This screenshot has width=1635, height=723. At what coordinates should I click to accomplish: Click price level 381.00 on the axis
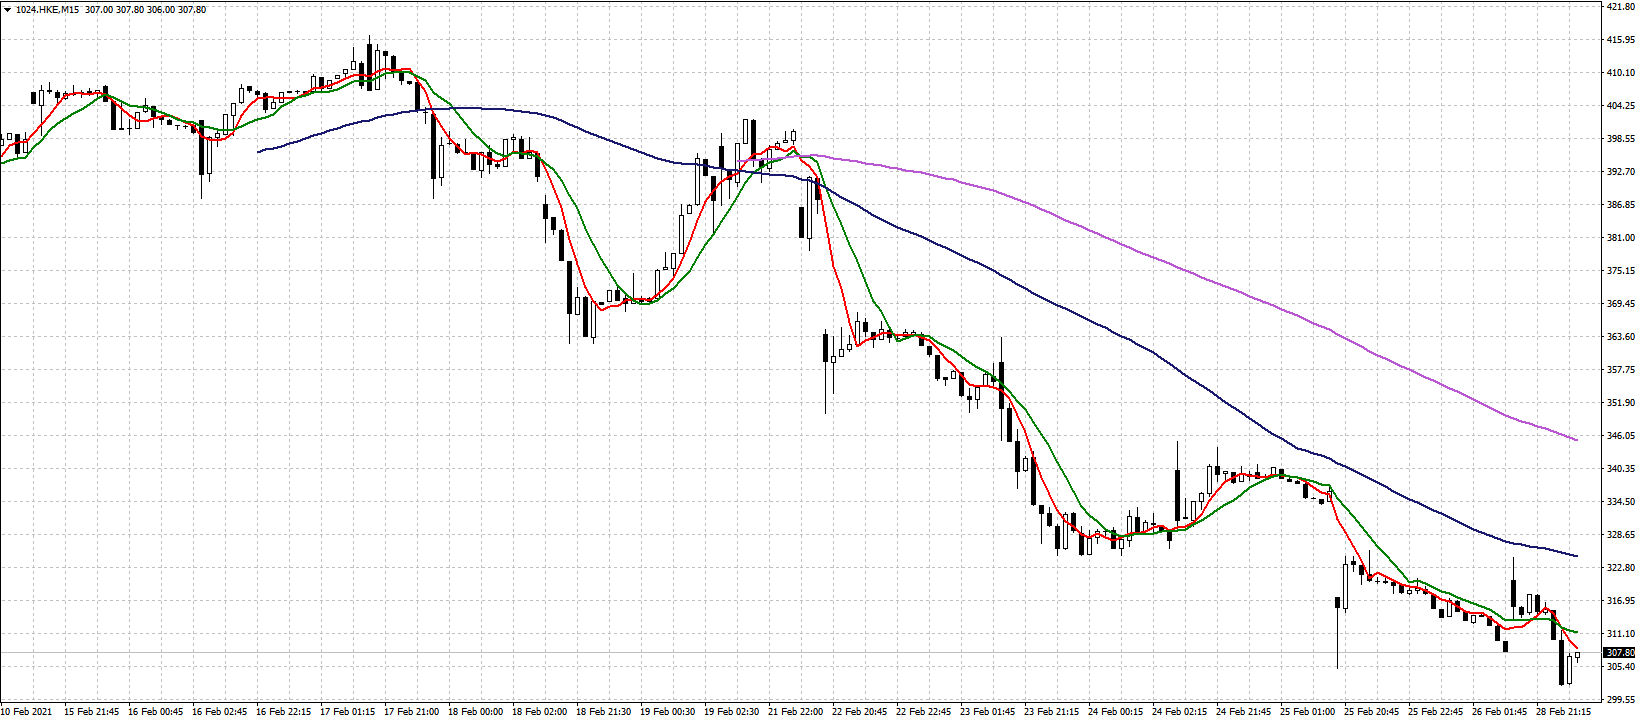pos(1619,238)
